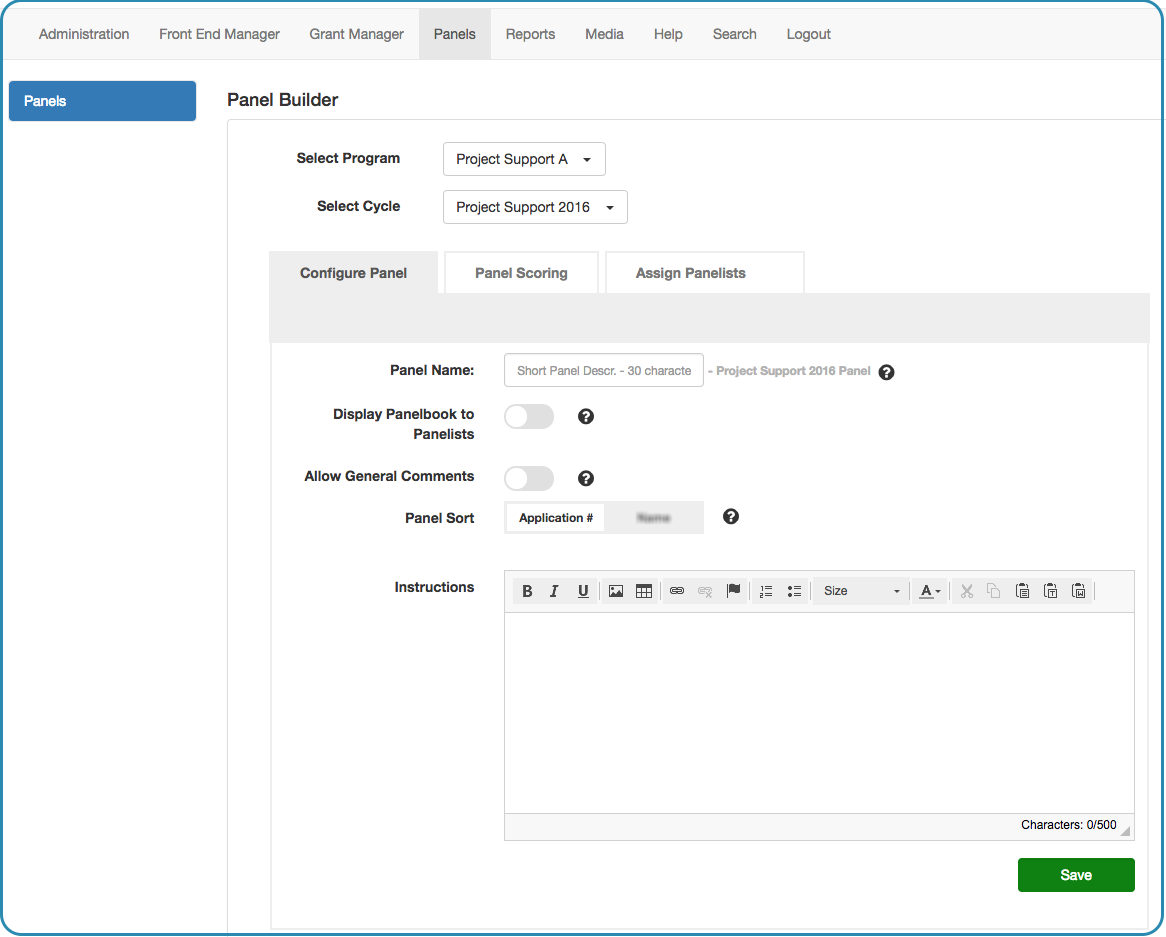
Task: Click into the Panel Name field
Action: pos(604,371)
